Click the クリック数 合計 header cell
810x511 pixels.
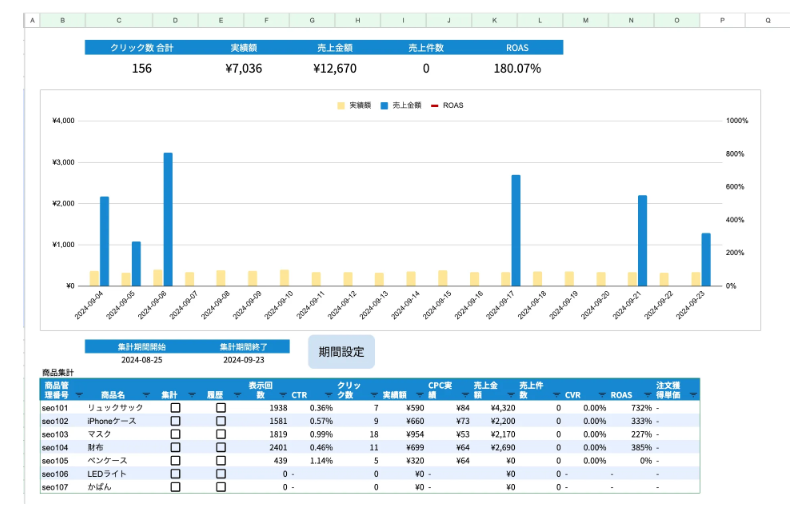pyautogui.click(x=142, y=48)
